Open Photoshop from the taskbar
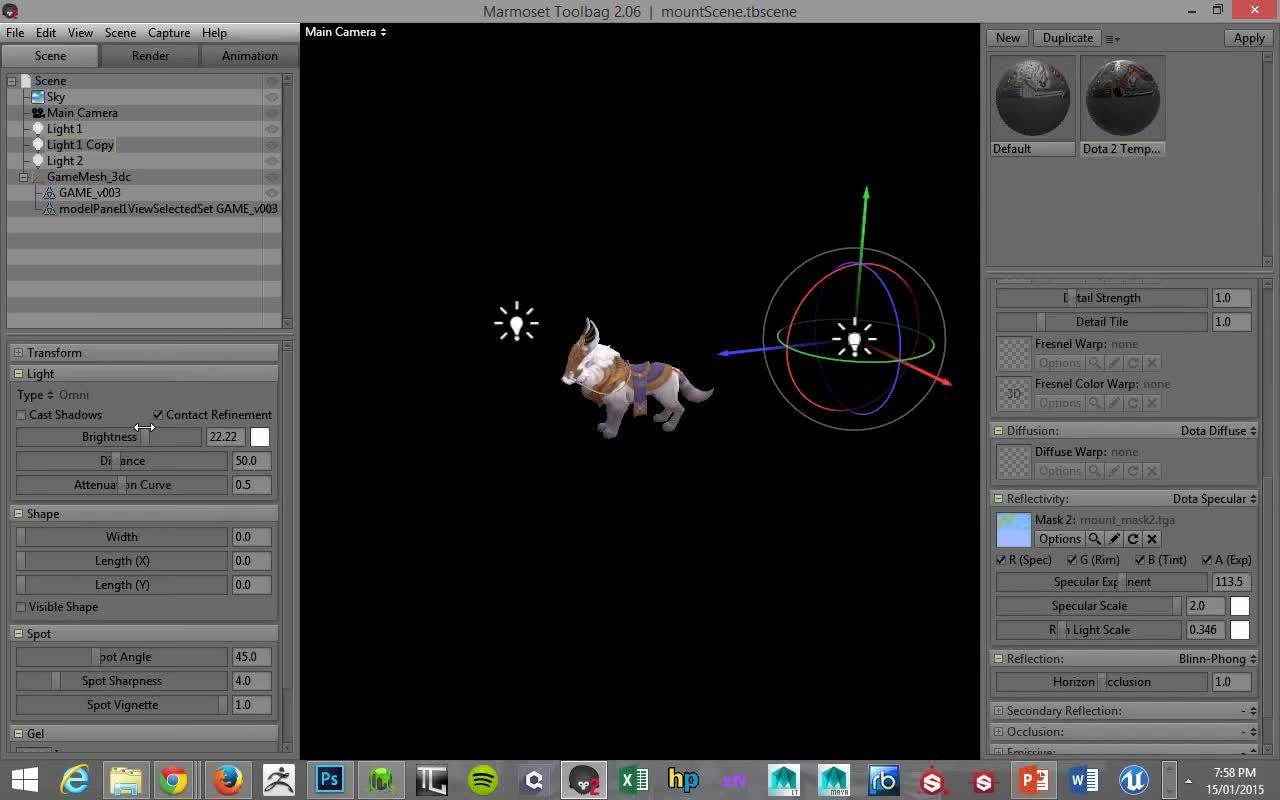The height and width of the screenshot is (800, 1280). click(x=329, y=779)
